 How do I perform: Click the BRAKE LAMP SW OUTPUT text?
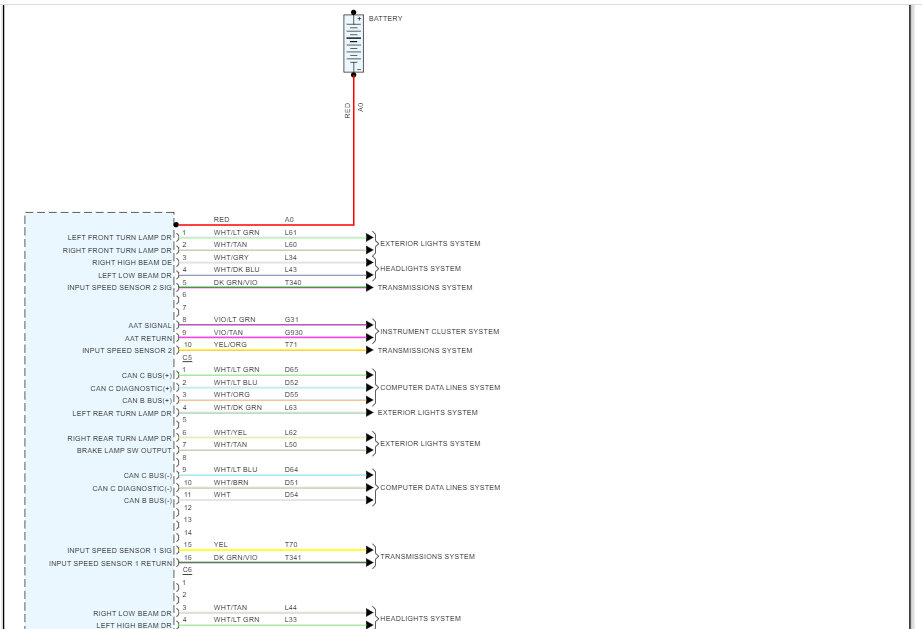pos(121,451)
